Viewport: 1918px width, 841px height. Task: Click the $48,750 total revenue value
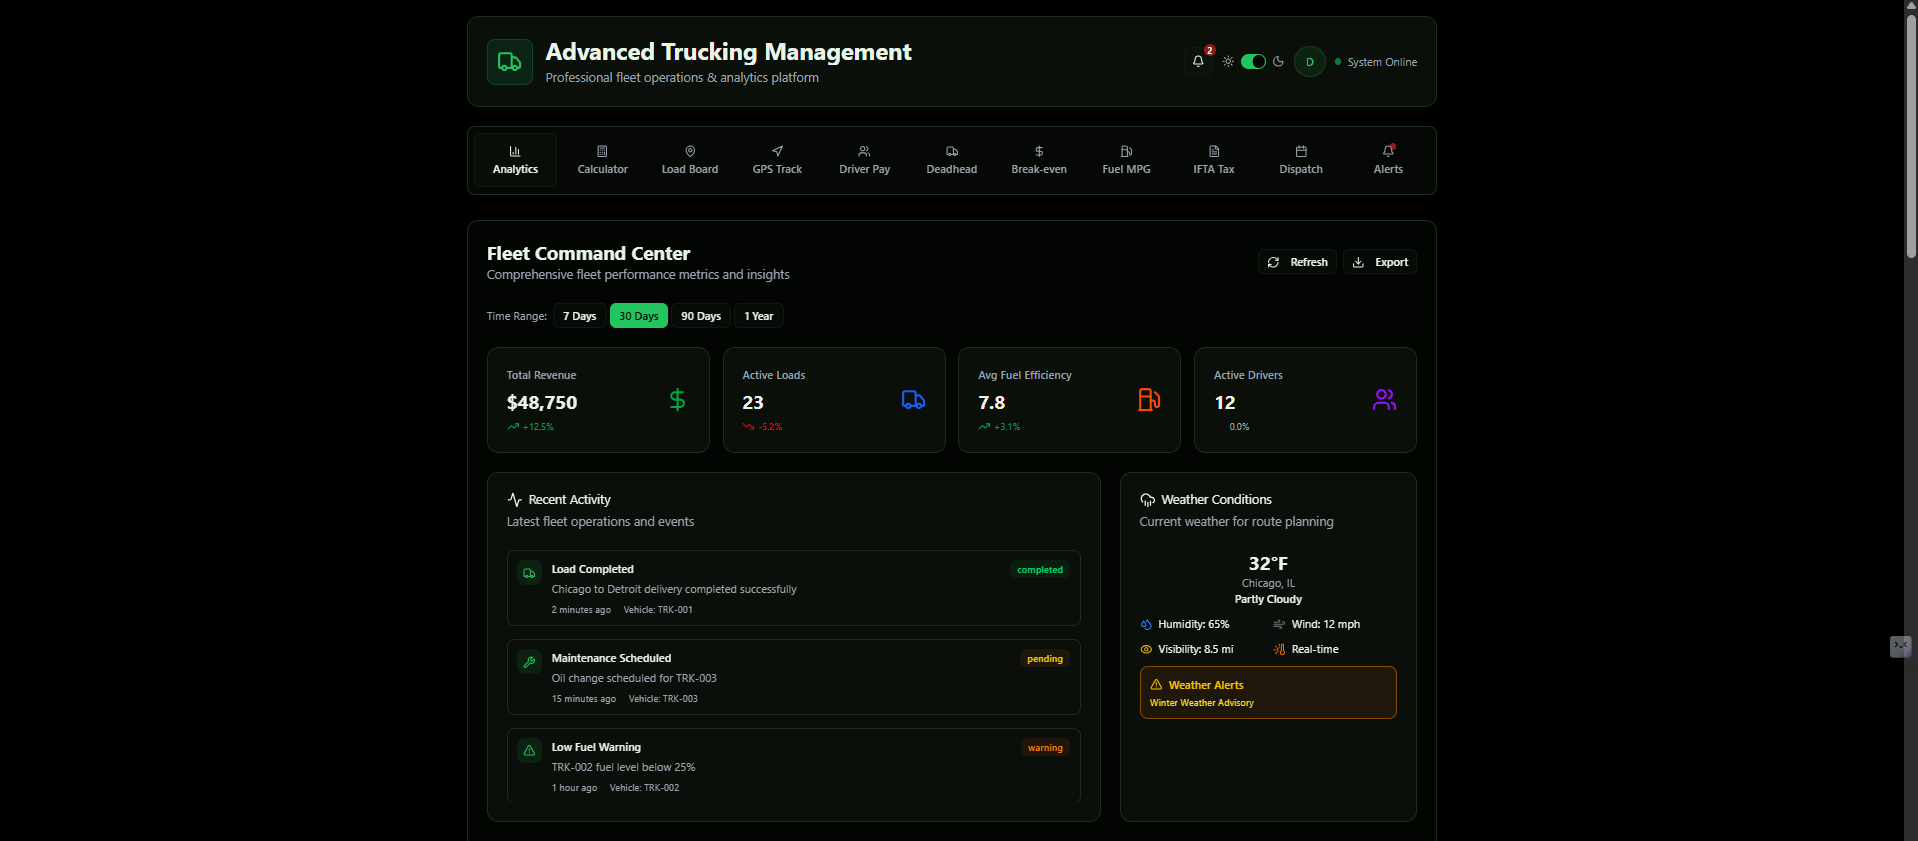click(542, 402)
